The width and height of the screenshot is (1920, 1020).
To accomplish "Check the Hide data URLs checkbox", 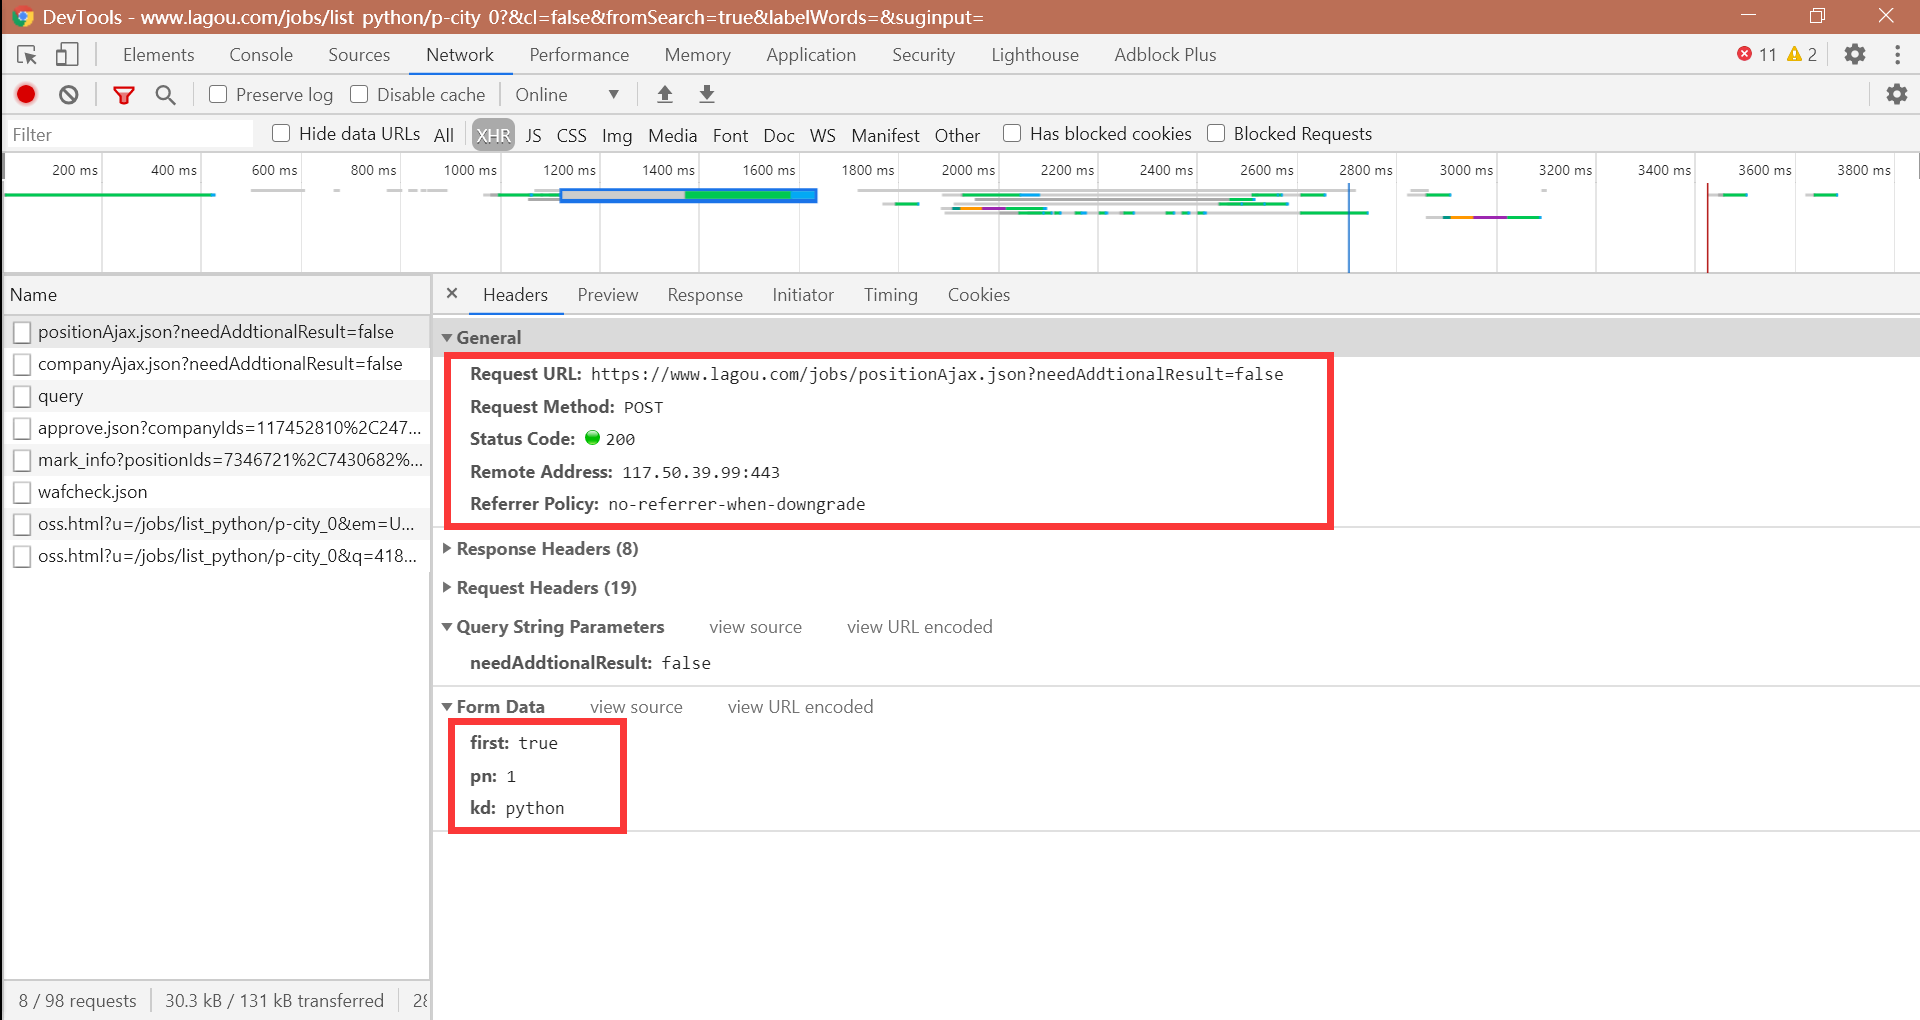I will tap(281, 133).
